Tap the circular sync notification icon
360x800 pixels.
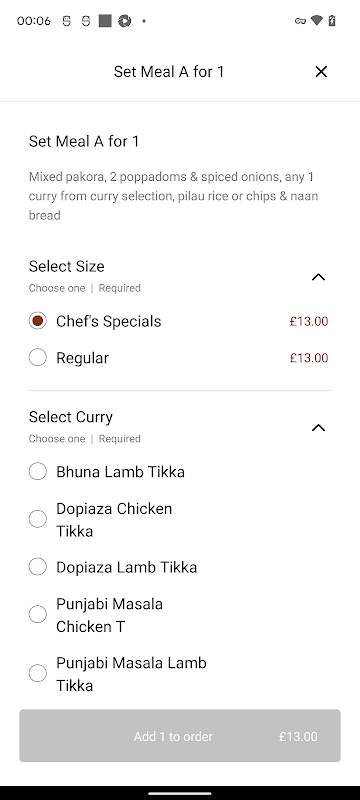[x=124, y=21]
